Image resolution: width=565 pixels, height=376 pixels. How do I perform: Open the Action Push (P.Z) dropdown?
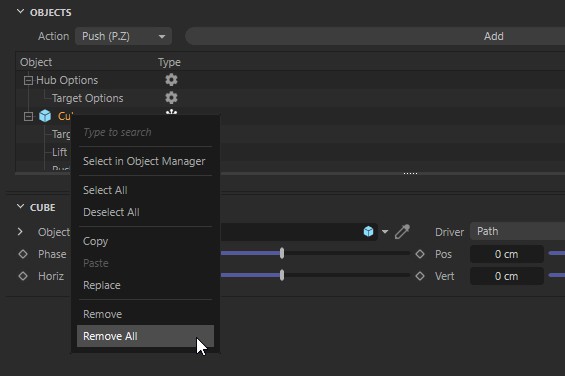[123, 36]
